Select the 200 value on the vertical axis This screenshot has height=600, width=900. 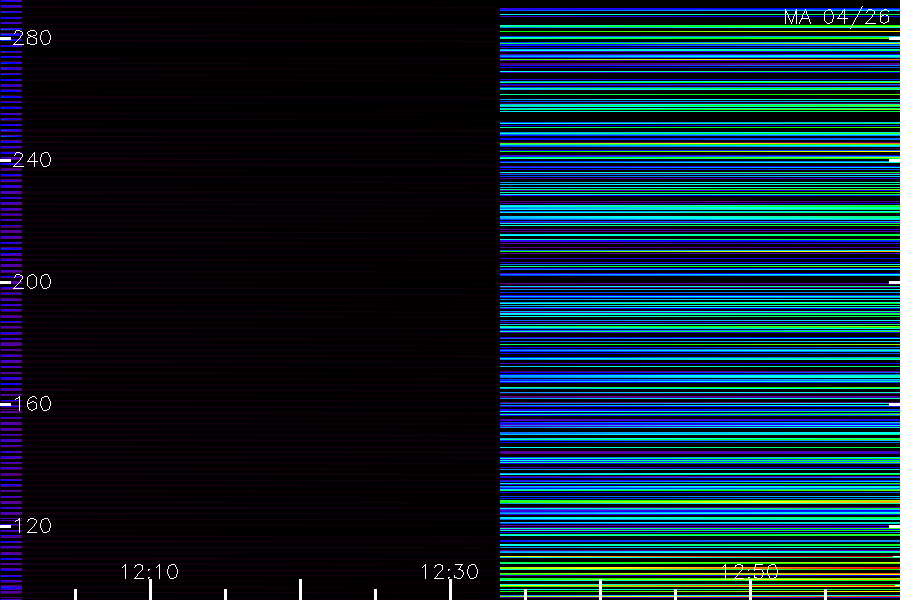tap(32, 282)
